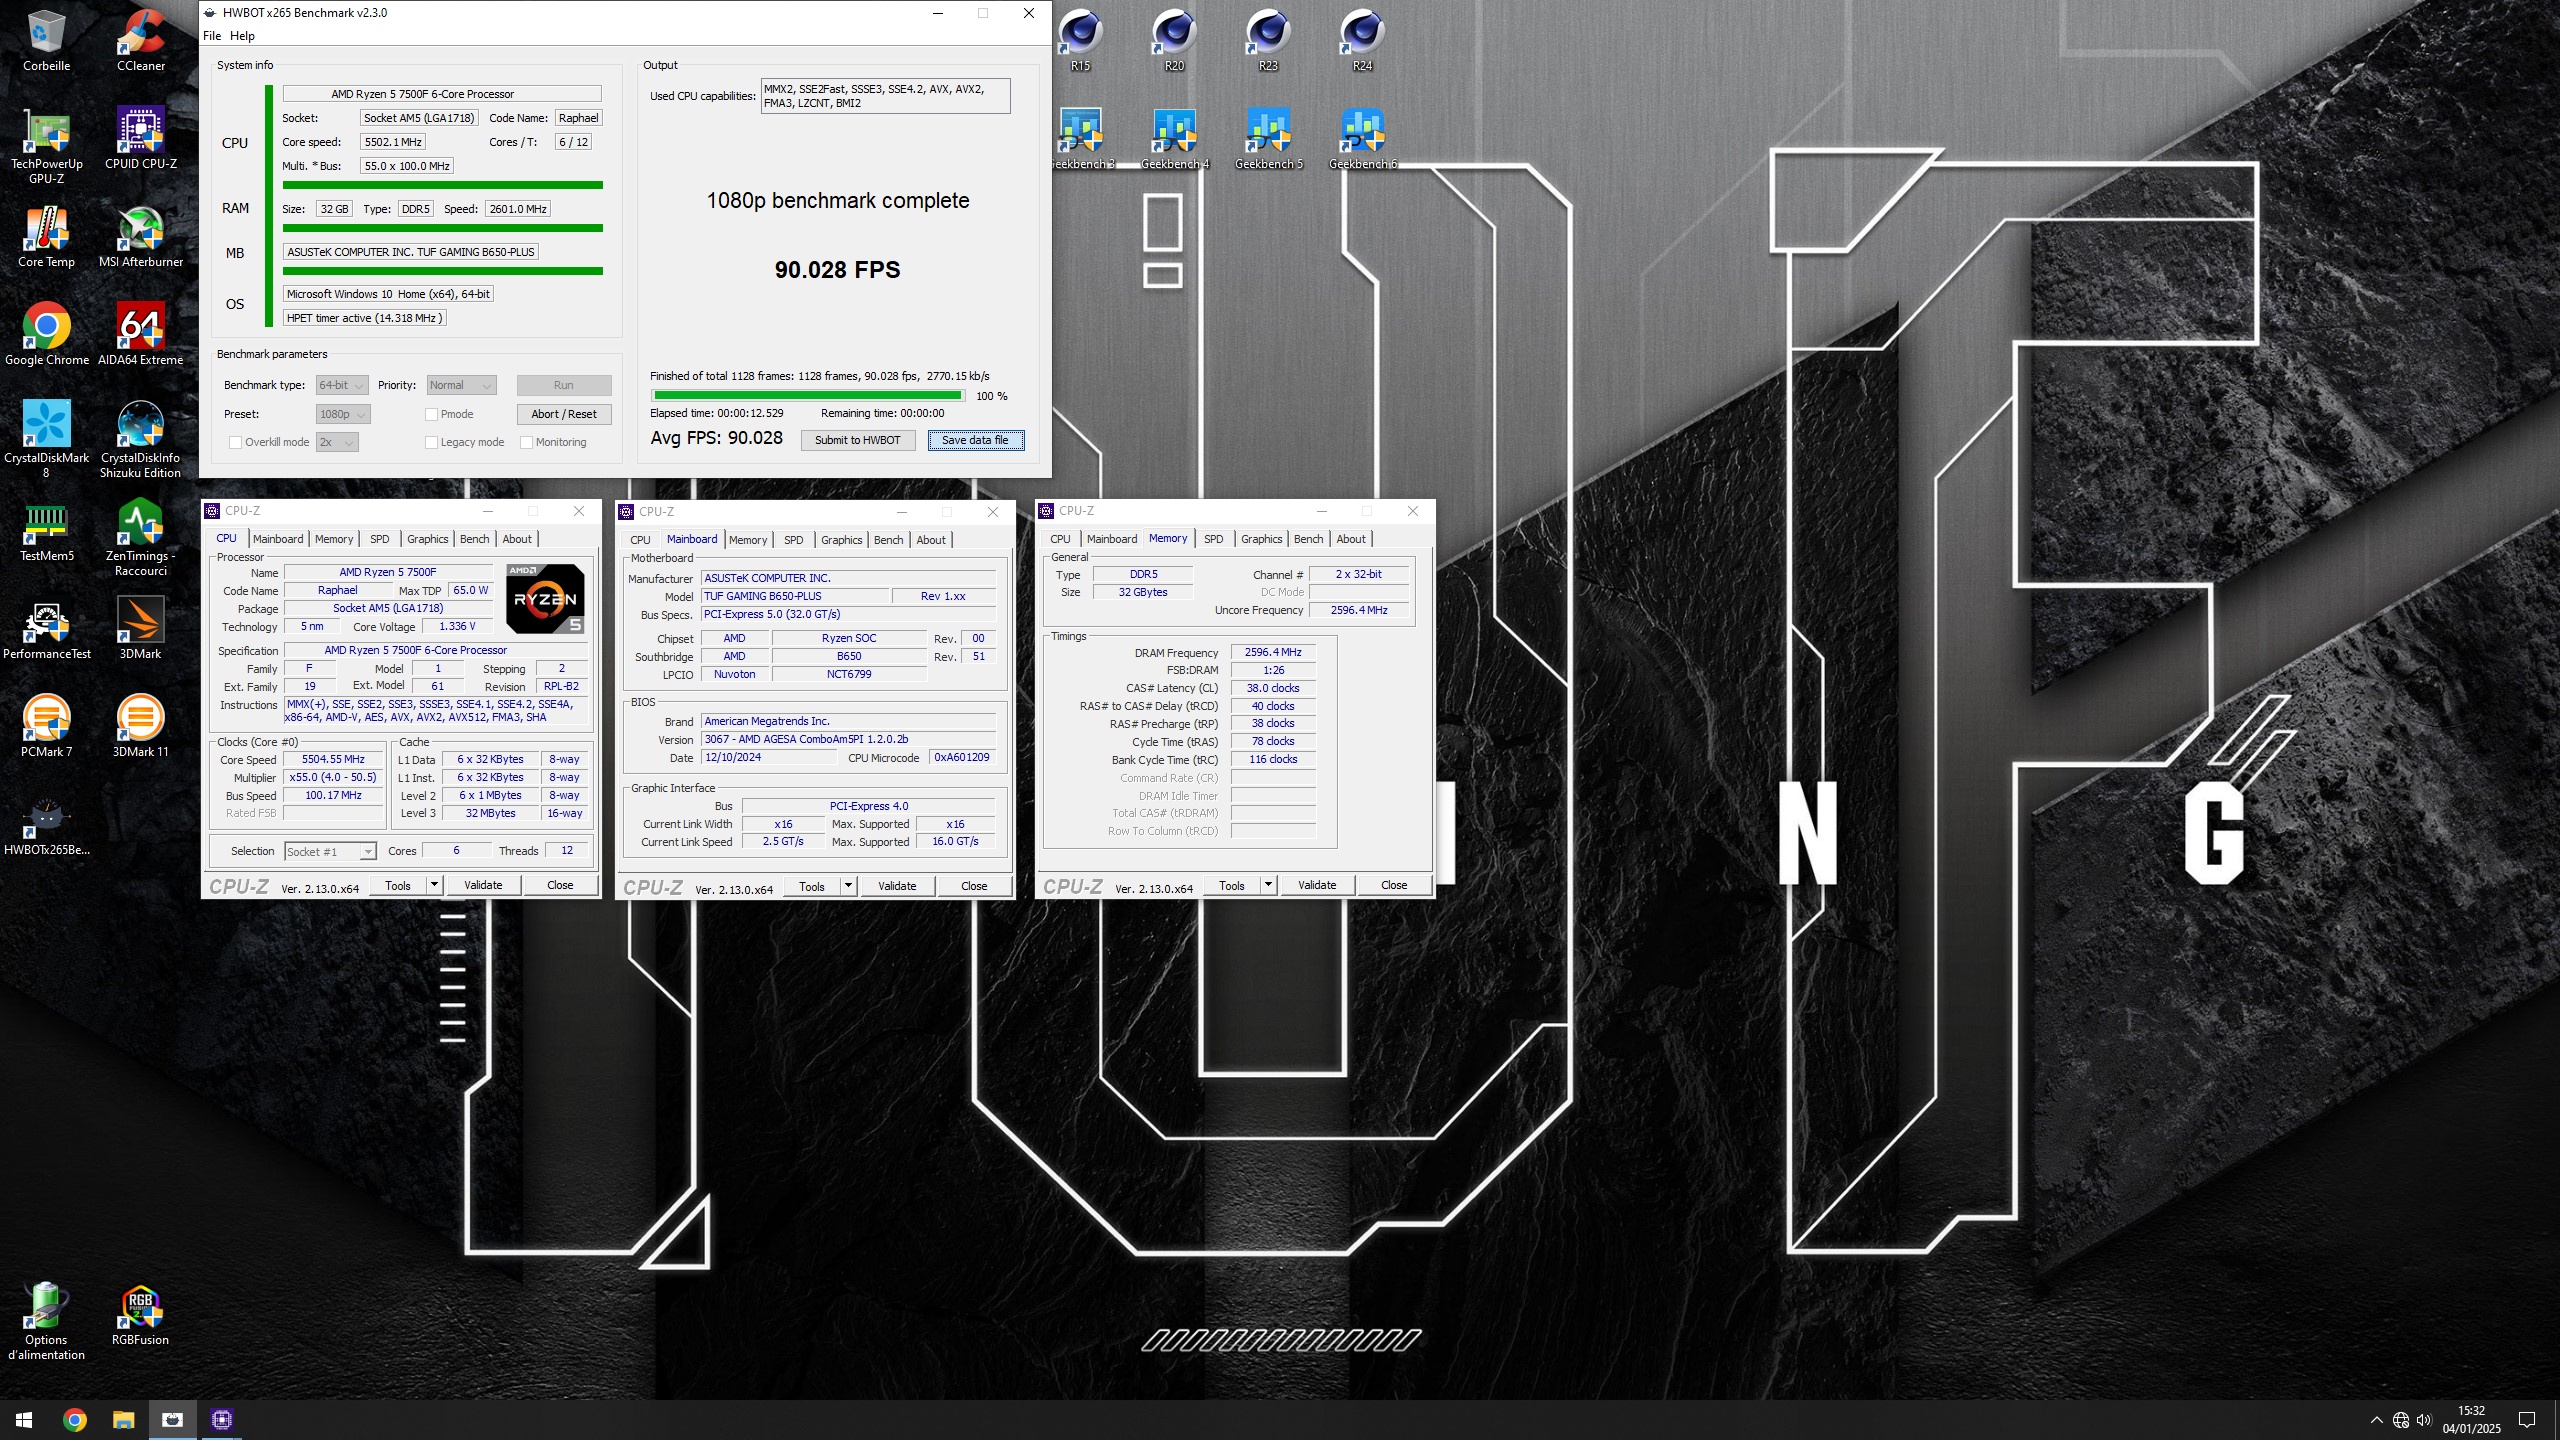Launch TechPowerUp GPU-Z shortcut
This screenshot has width=2560, height=1440.
point(46,145)
